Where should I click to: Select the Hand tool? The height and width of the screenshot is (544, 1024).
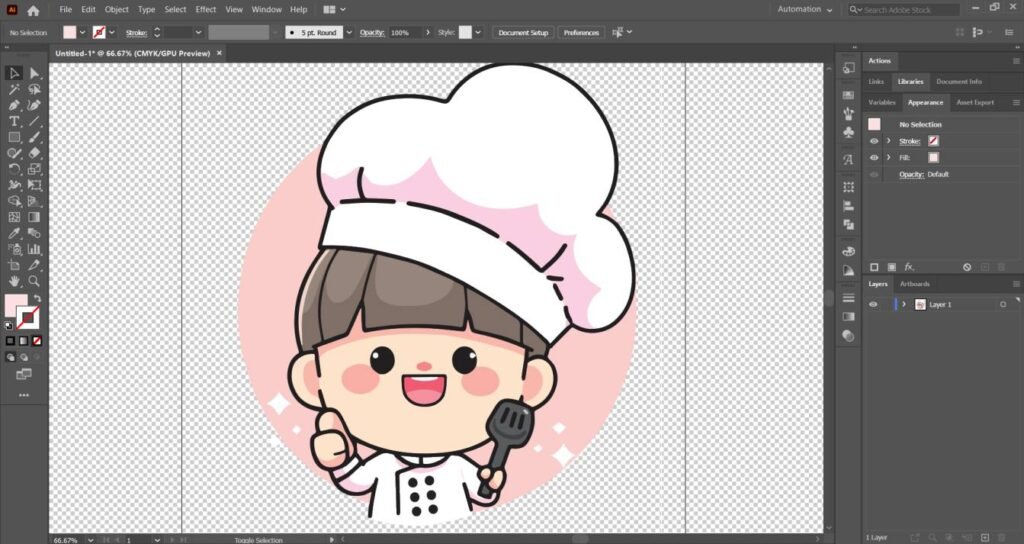point(14,281)
